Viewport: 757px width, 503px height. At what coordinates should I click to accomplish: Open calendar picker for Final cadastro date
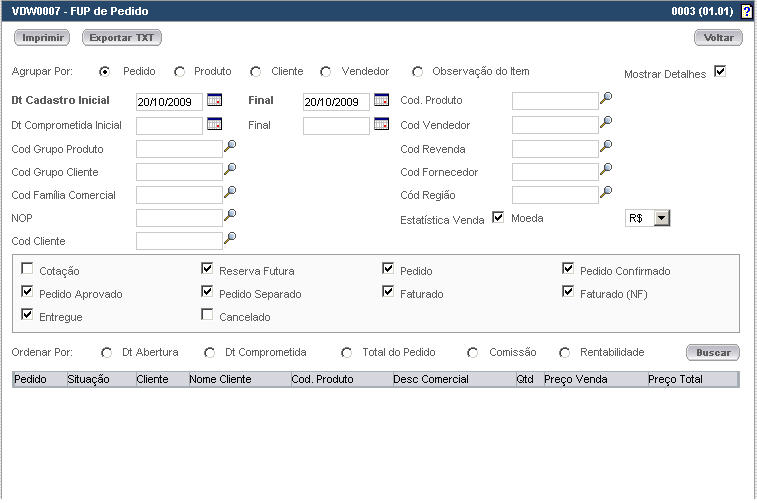pyautogui.click(x=381, y=101)
